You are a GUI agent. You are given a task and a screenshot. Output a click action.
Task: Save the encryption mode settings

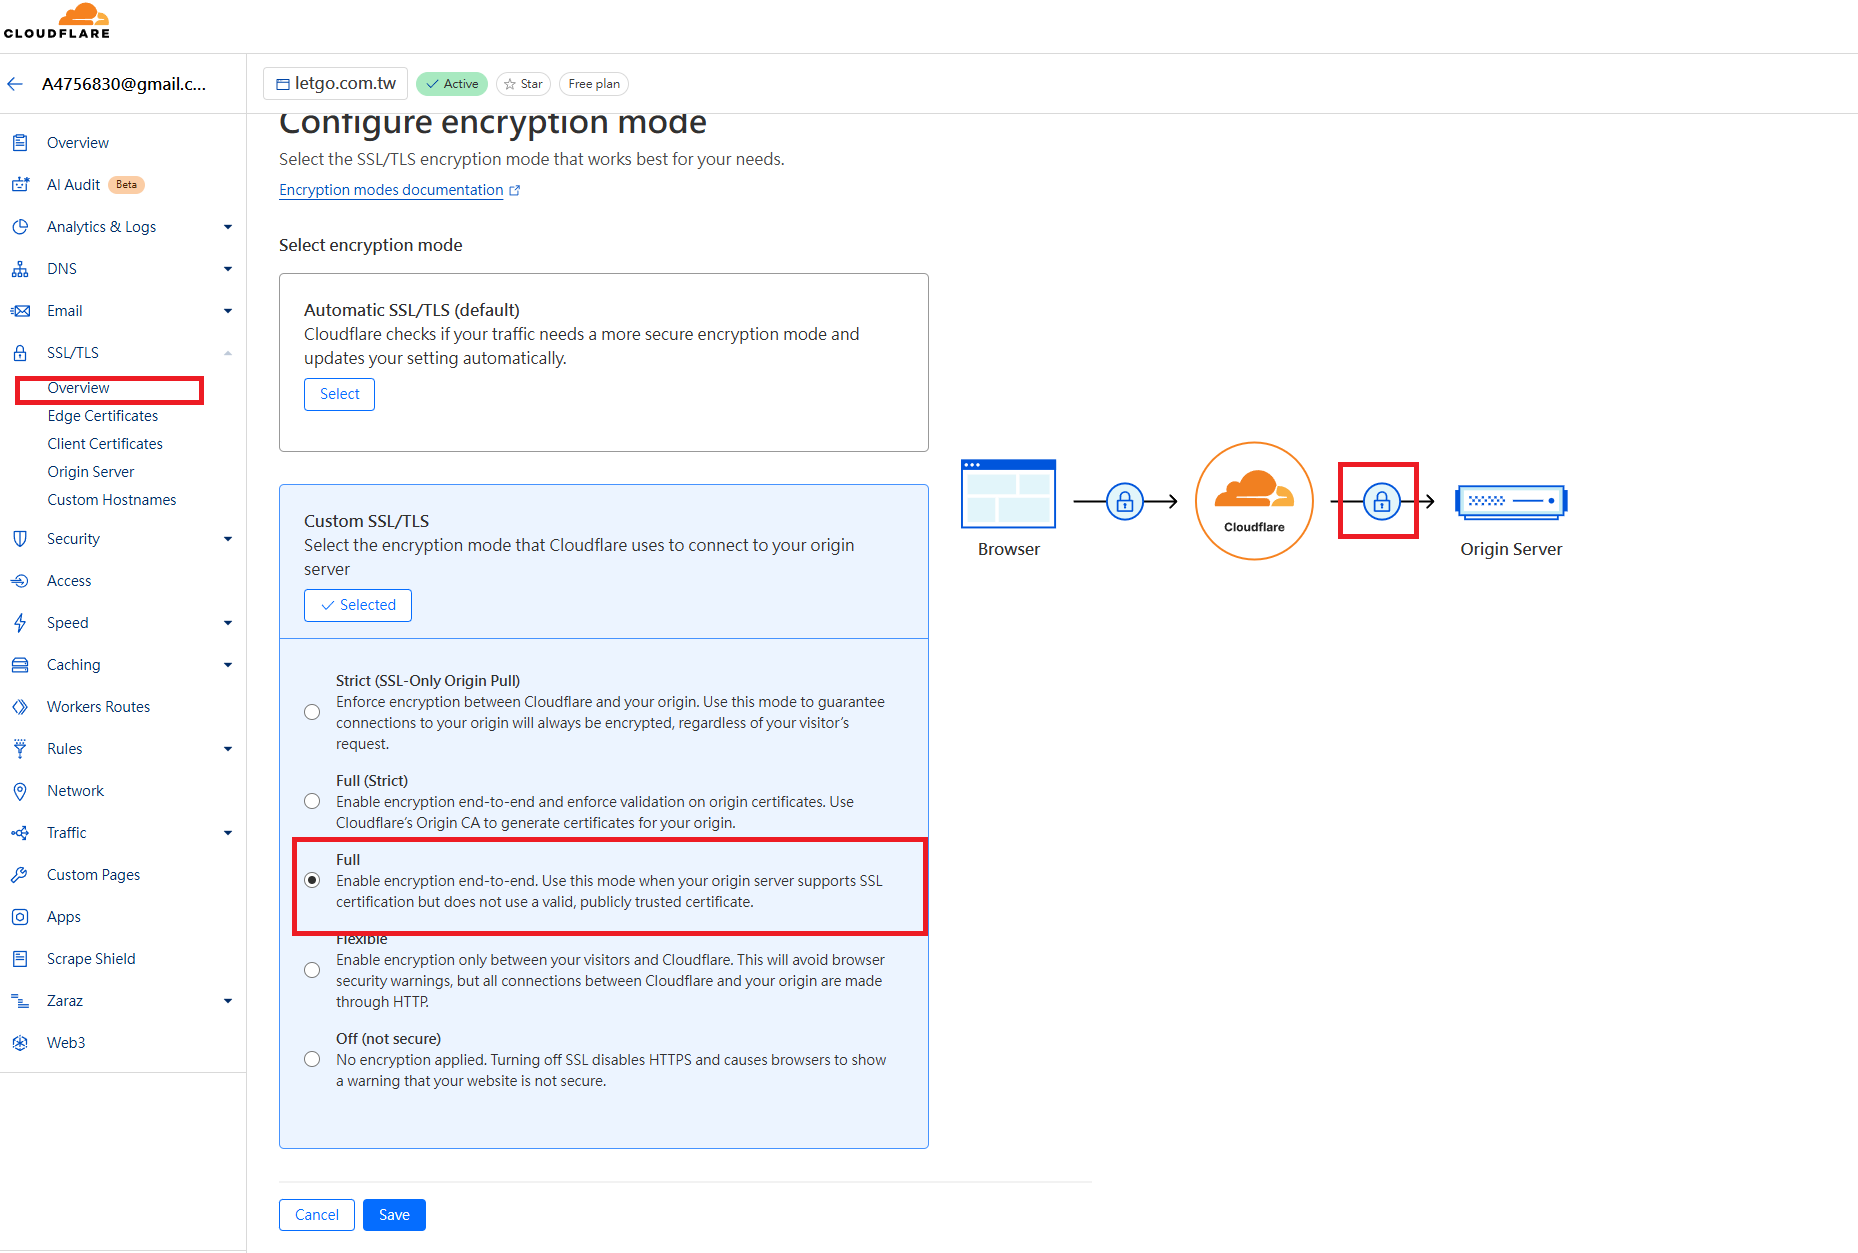393,1214
